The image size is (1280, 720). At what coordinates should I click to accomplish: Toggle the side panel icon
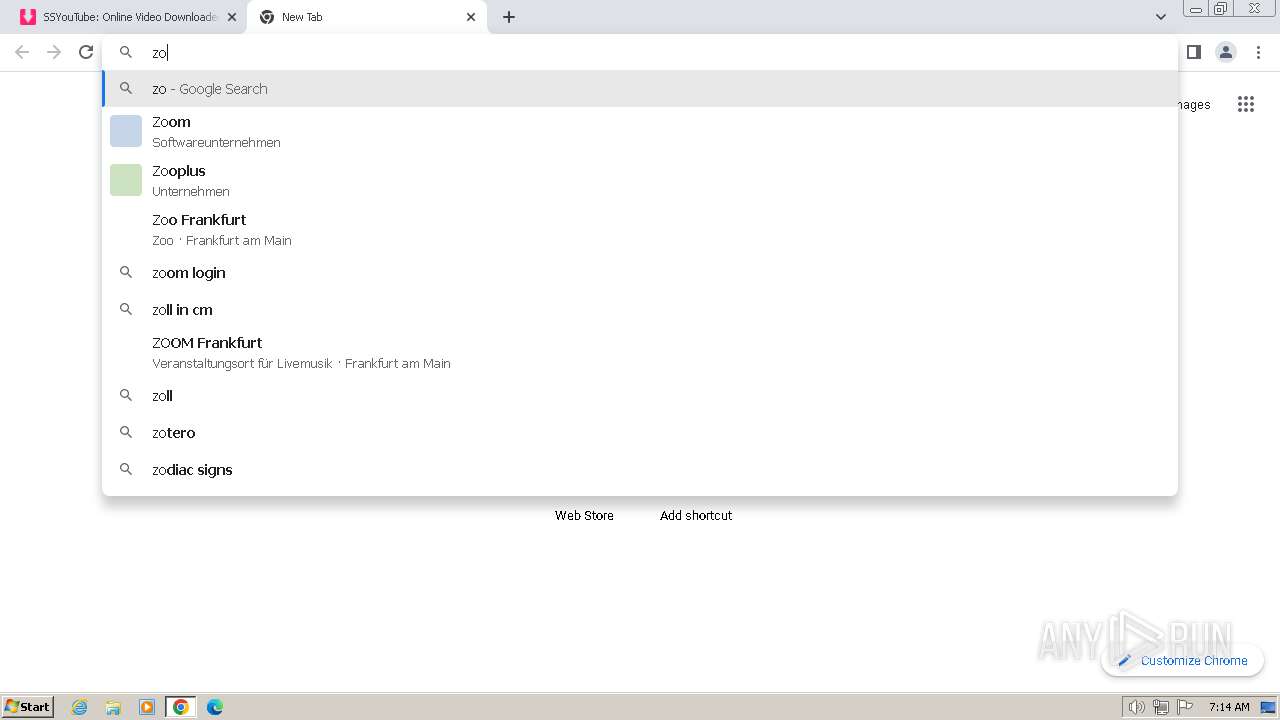point(1193,52)
